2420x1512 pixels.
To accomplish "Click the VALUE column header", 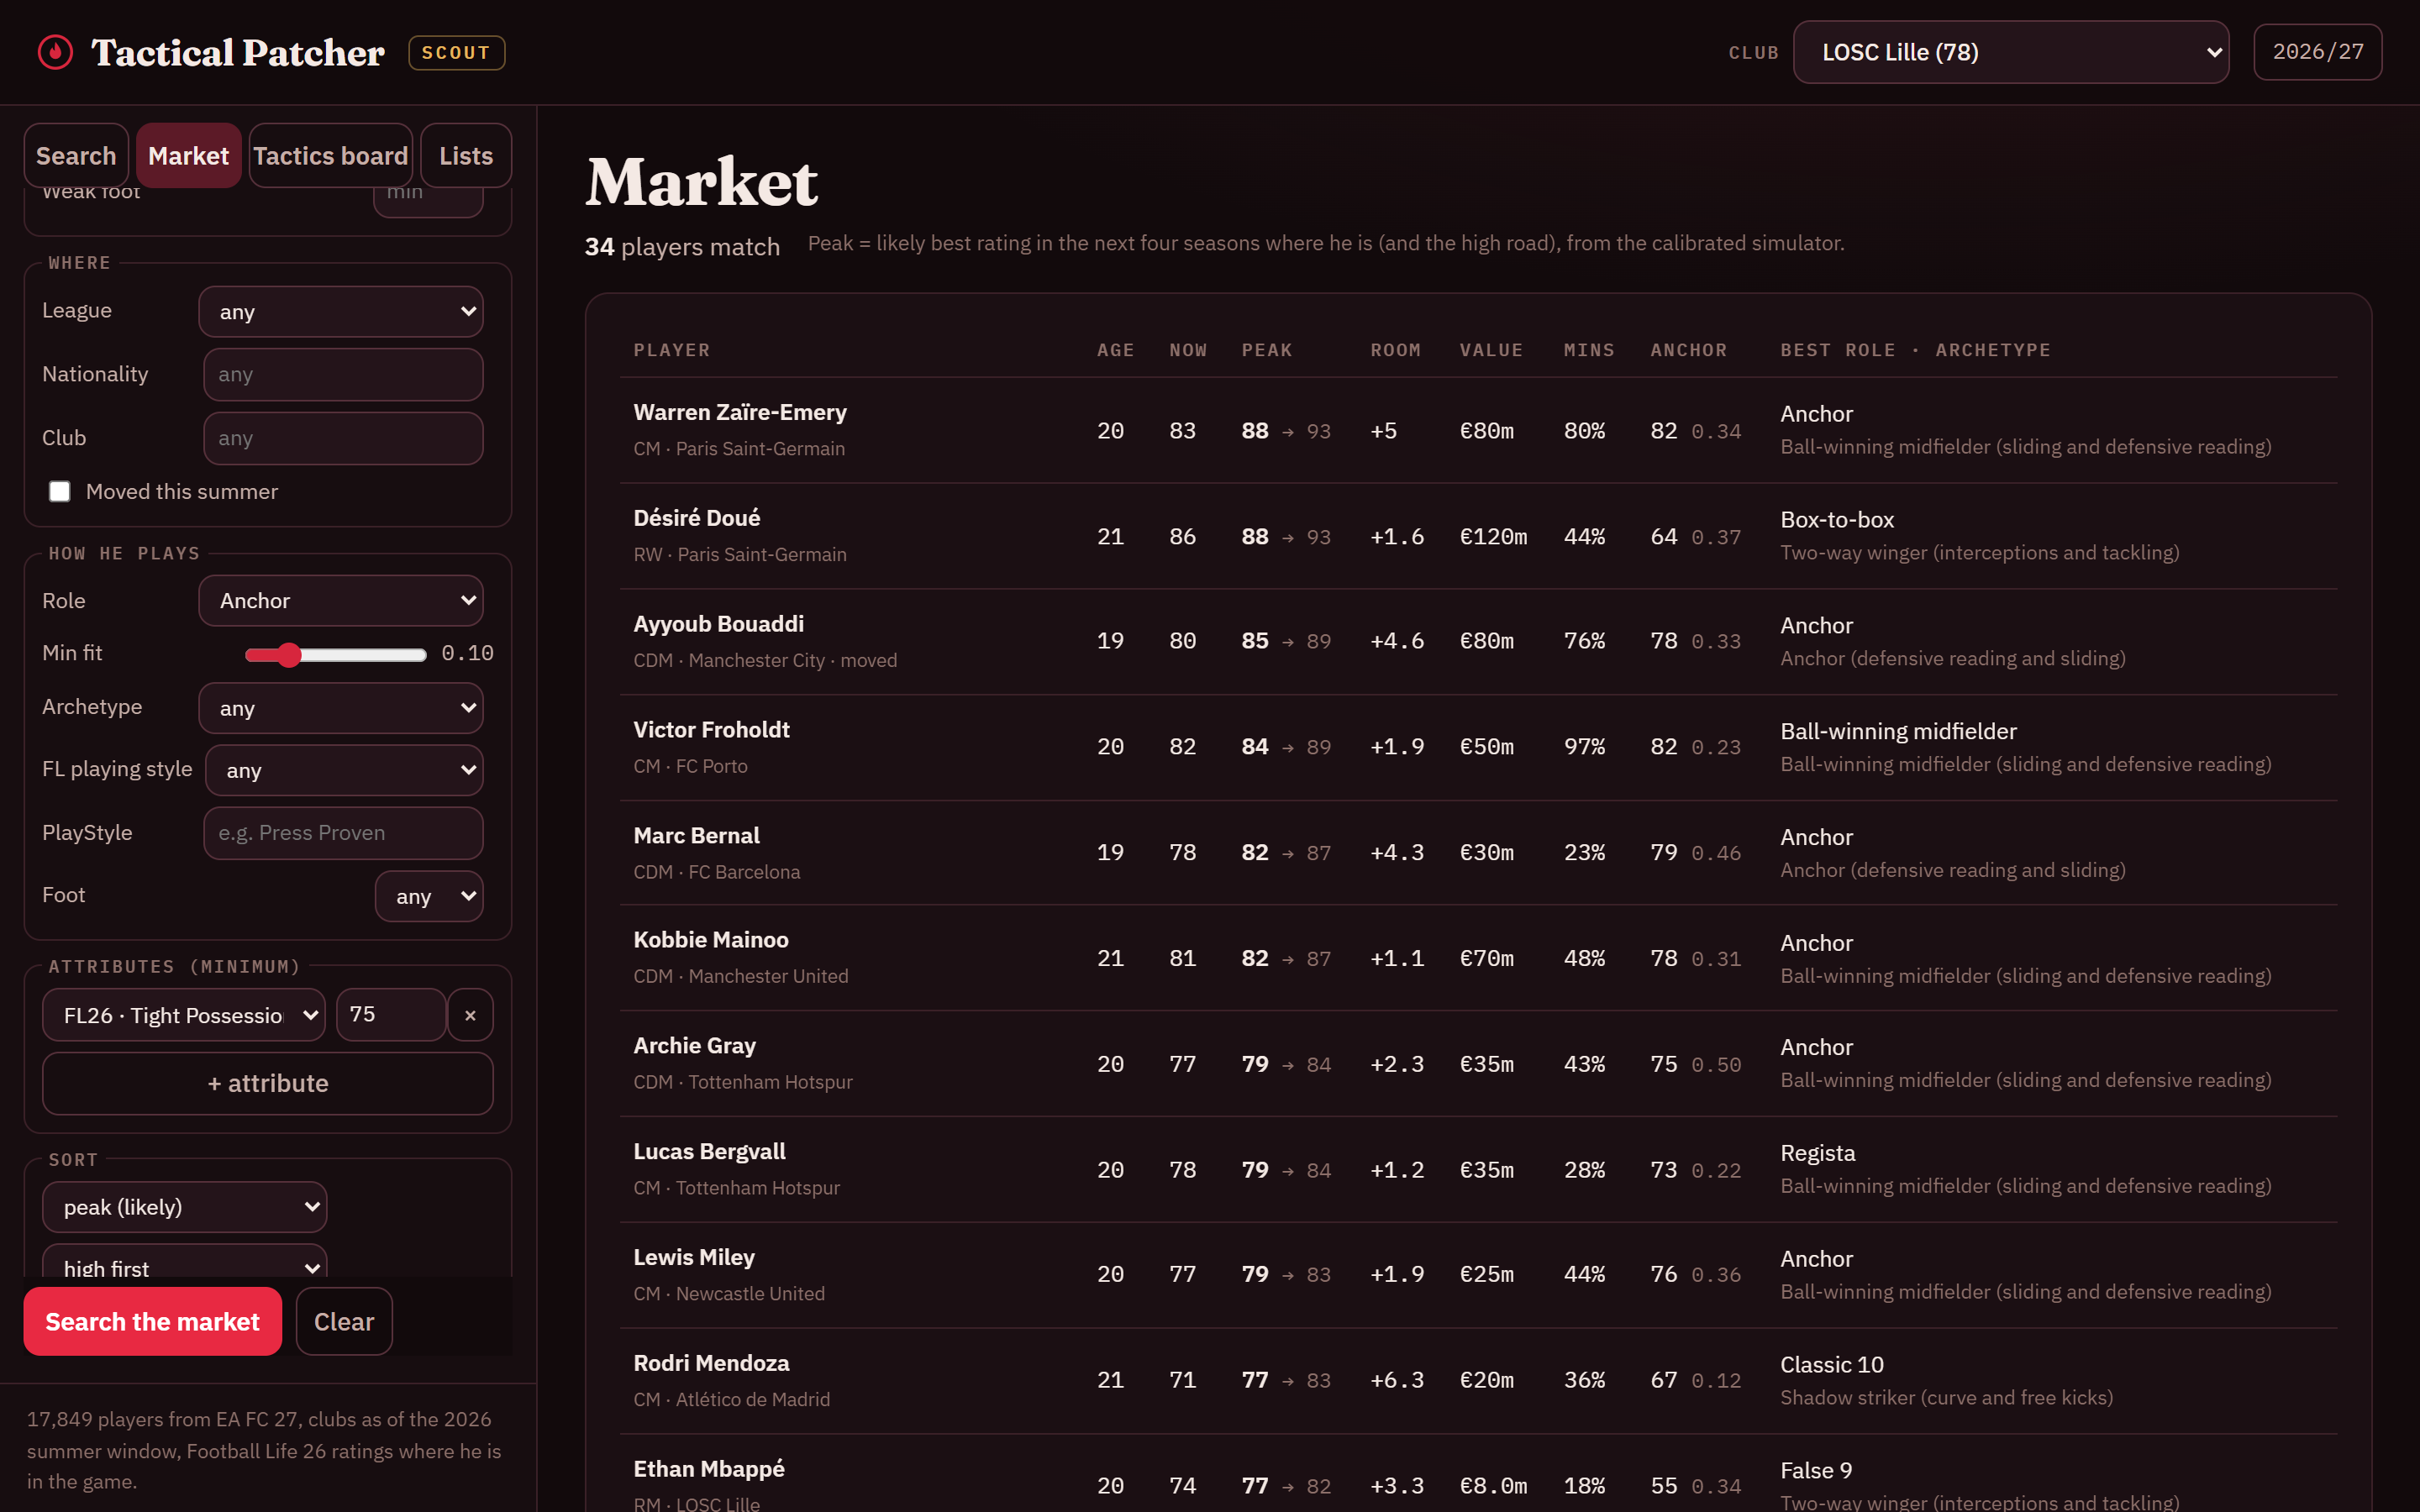I will click(1491, 350).
